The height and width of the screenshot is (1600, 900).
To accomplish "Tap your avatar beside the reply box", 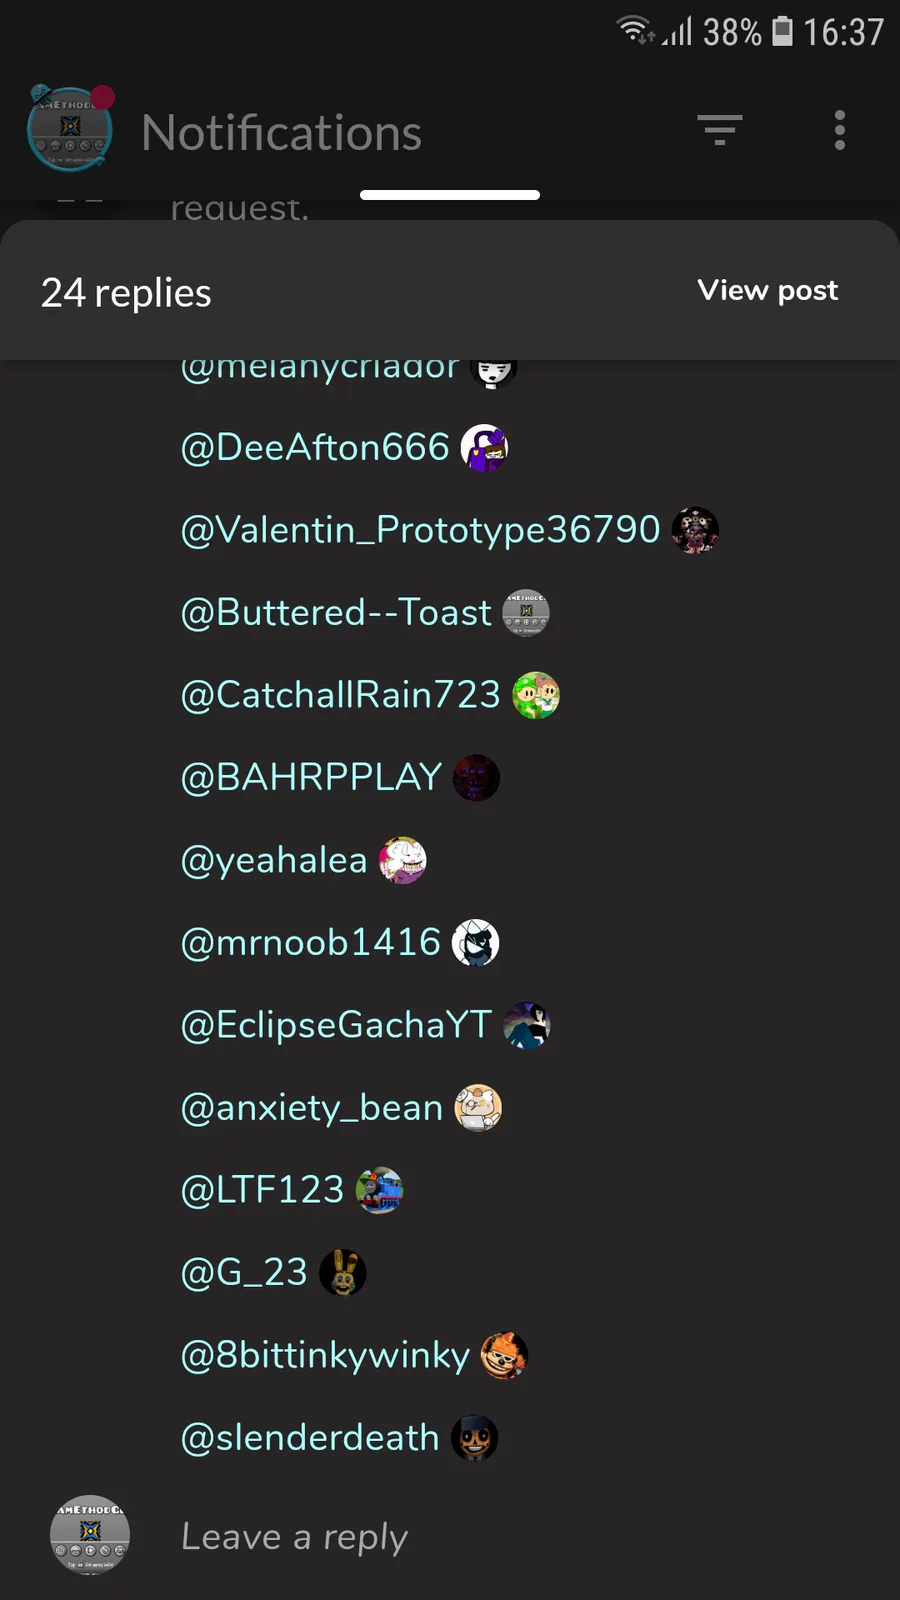I will click(90, 1535).
